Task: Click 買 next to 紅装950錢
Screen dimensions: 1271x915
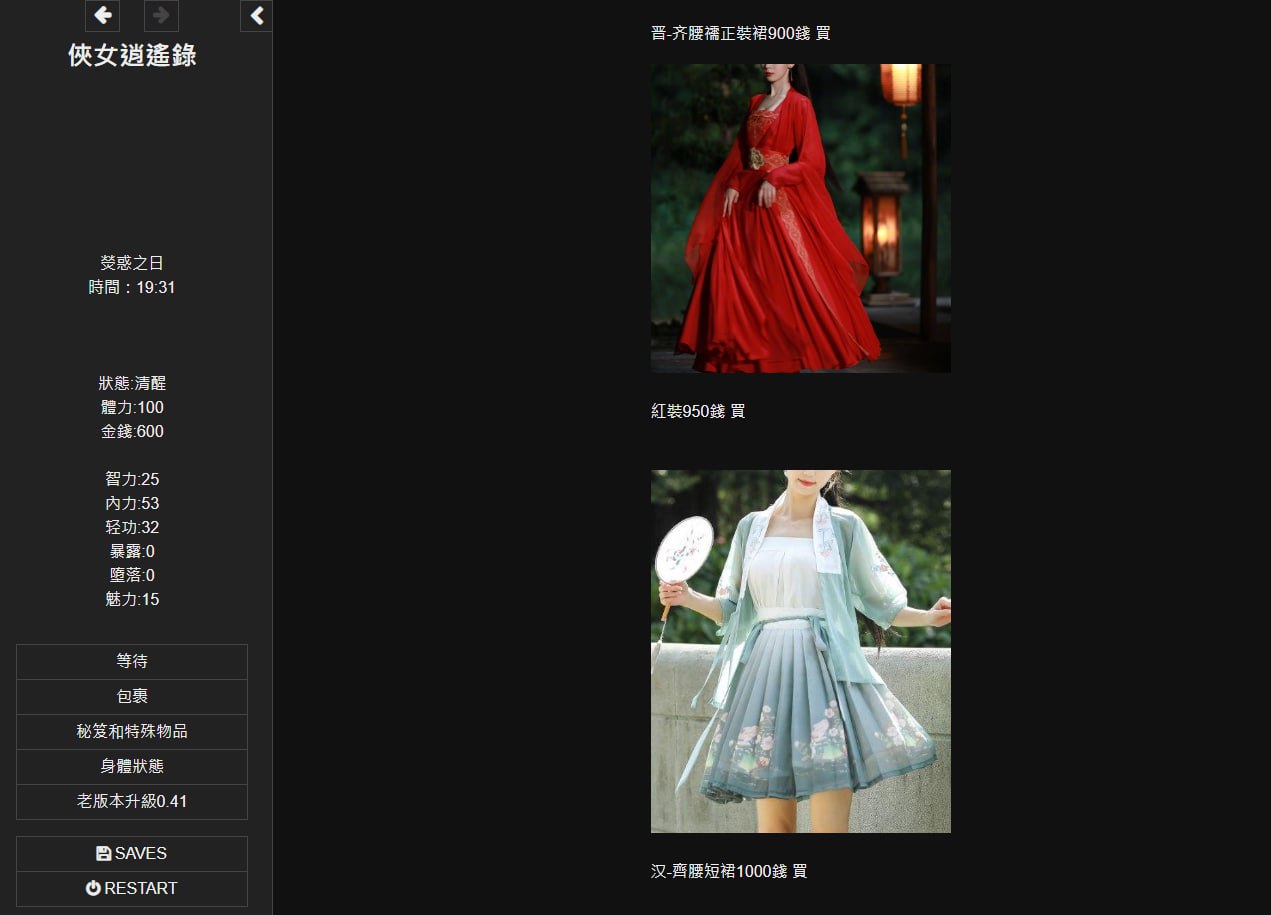Action: [737, 411]
